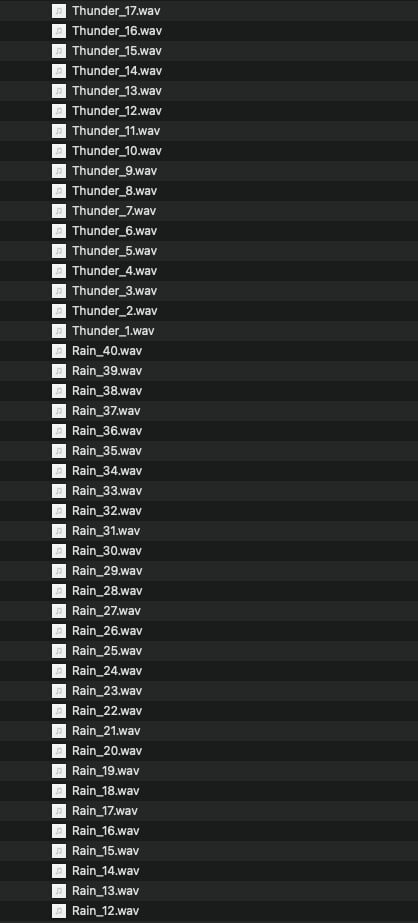
Task: Highlight the Thunder_8.wav row
Action: tap(209, 191)
